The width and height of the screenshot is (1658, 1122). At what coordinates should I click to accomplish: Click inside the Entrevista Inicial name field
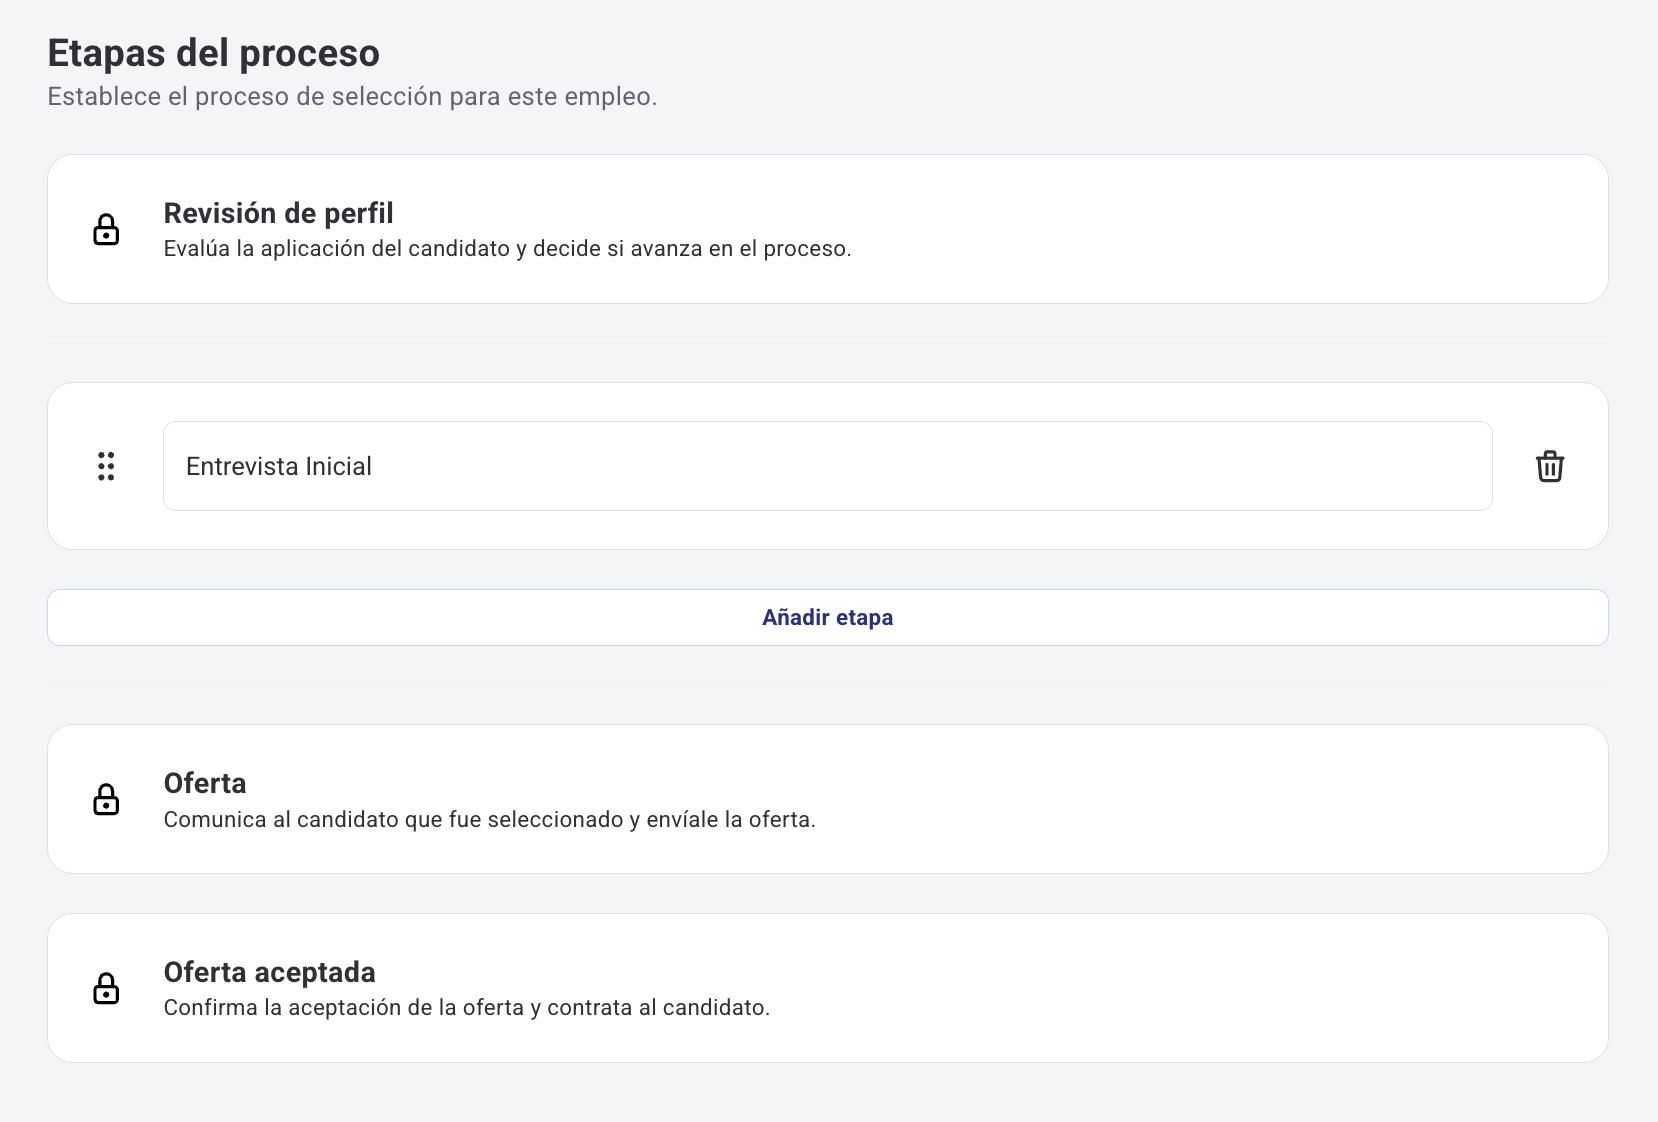pos(826,466)
